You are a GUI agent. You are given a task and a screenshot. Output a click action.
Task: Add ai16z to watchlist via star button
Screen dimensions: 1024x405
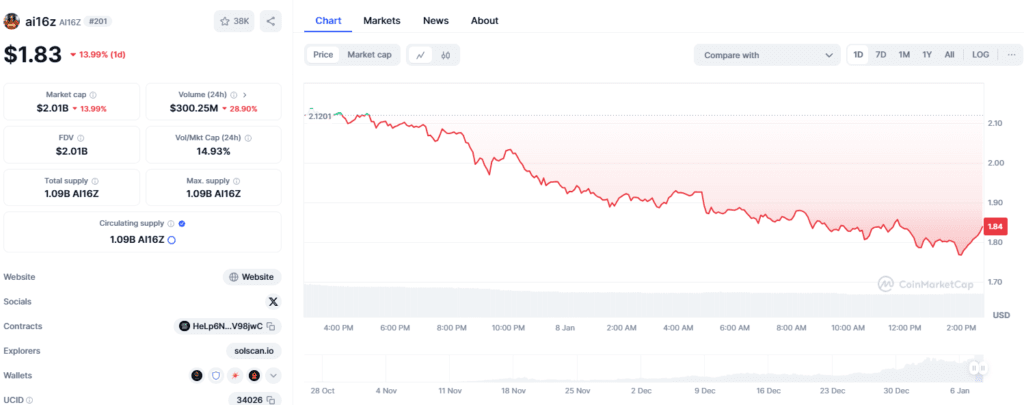point(234,21)
